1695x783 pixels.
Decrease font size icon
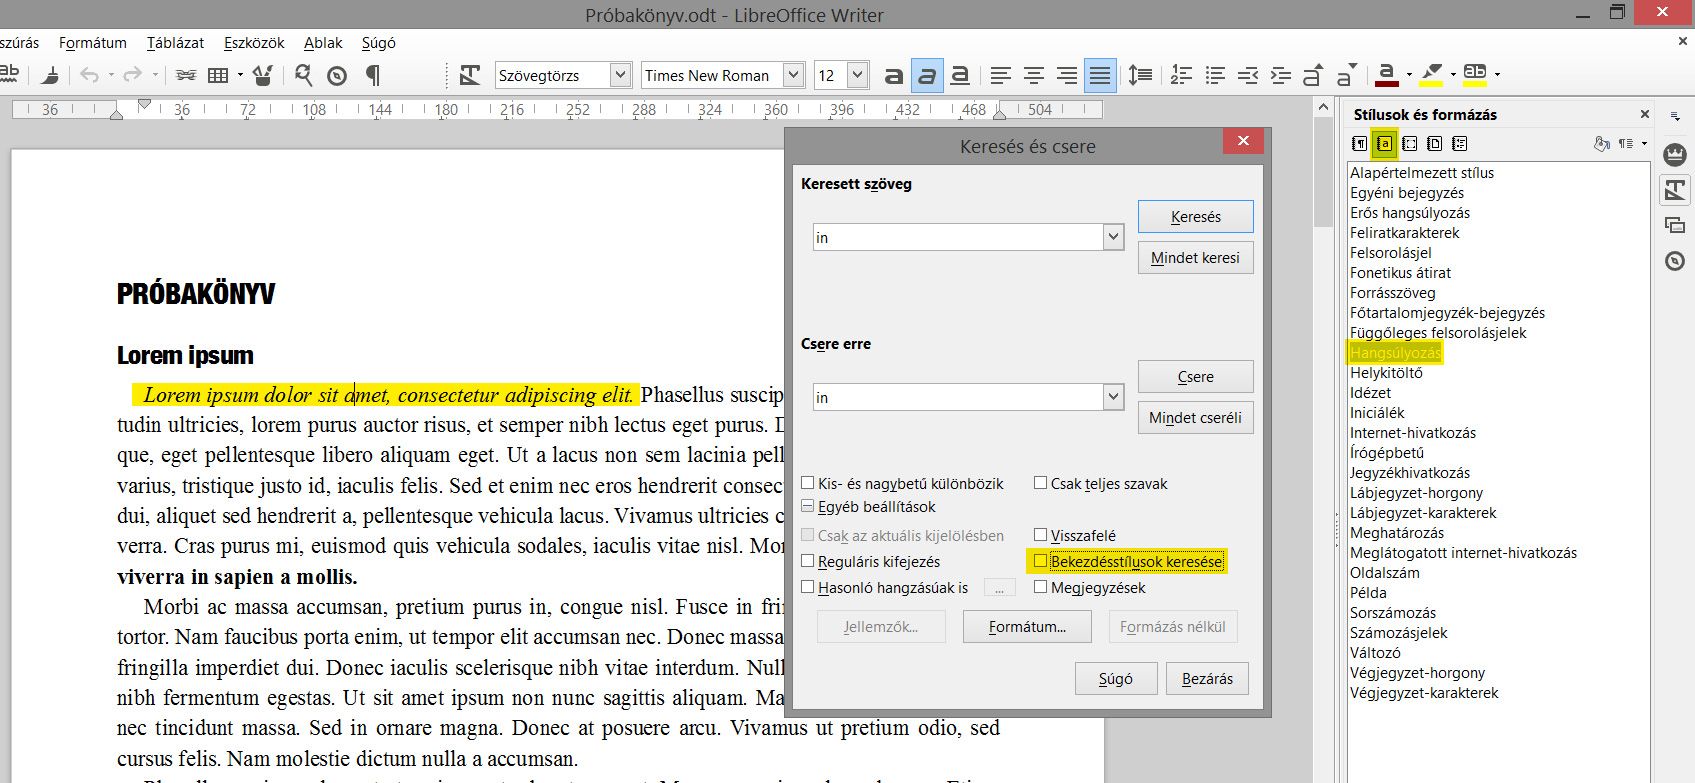[1346, 75]
